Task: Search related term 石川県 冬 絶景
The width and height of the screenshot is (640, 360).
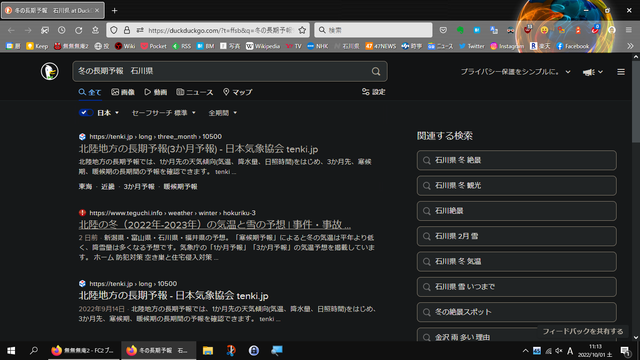Action: point(517,160)
